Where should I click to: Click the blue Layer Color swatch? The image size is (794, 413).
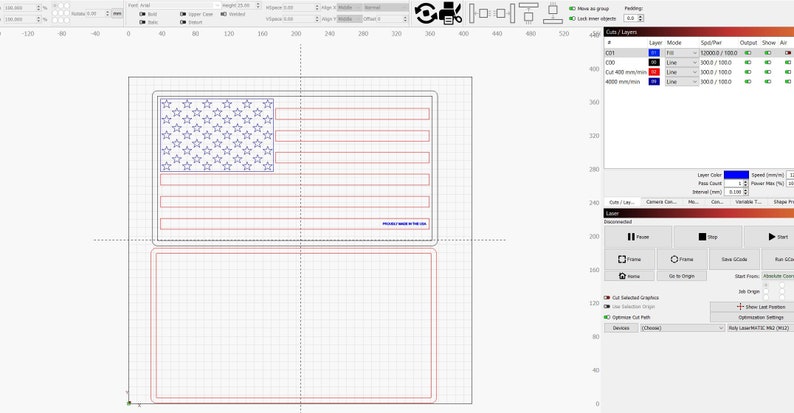[736, 175]
